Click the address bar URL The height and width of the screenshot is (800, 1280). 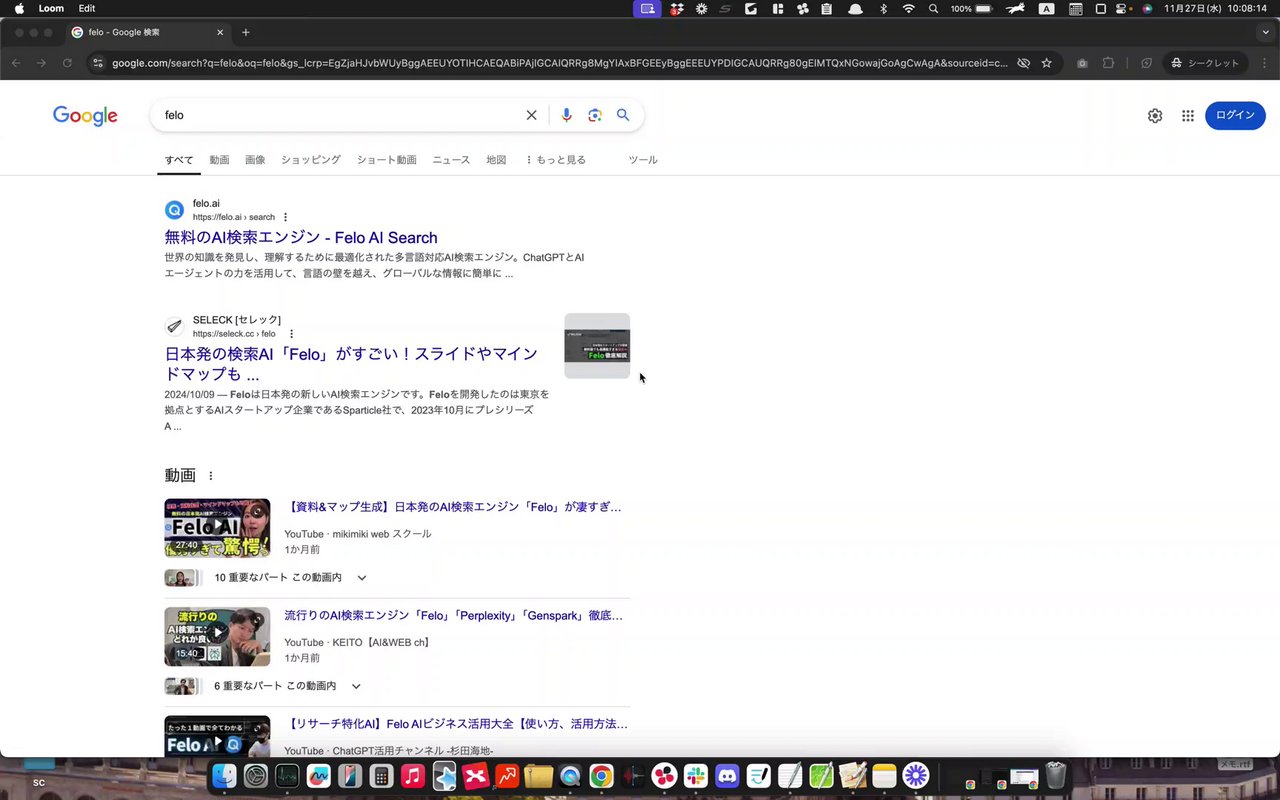[560, 63]
